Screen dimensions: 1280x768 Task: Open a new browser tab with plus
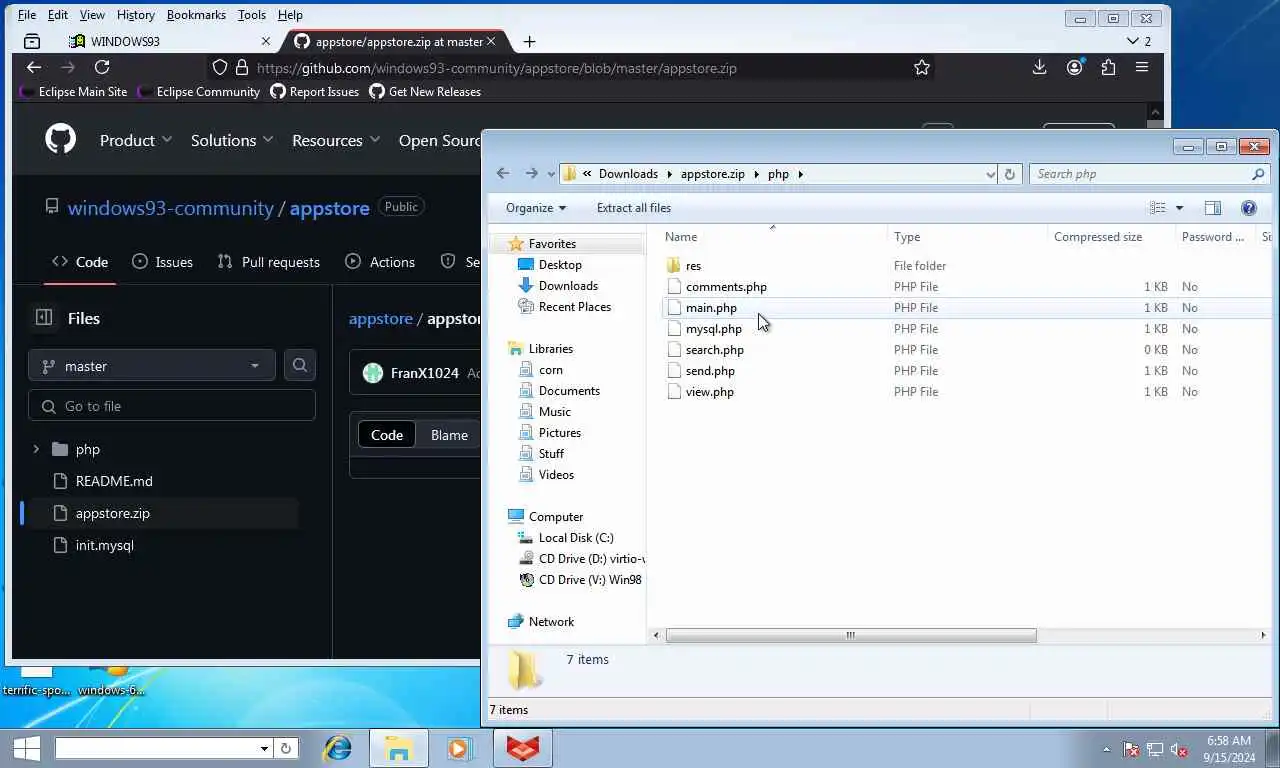(x=529, y=41)
